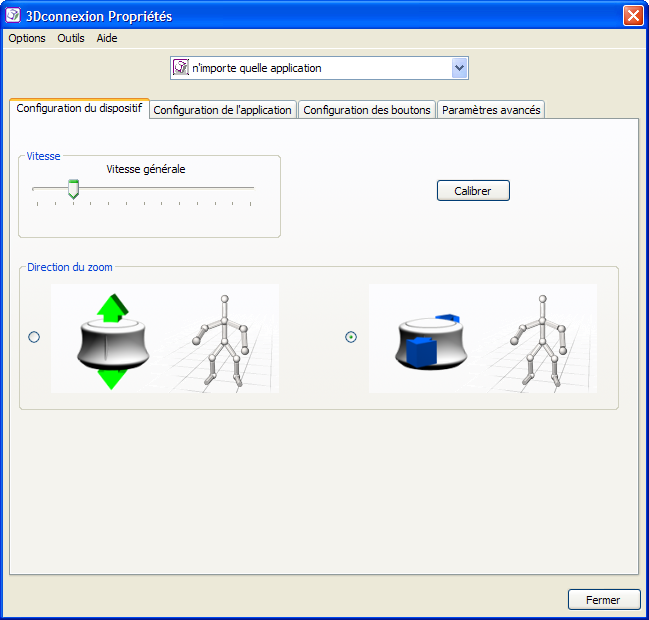Switch to Configuration de l'application tab
This screenshot has height=620, width=649.
(223, 110)
